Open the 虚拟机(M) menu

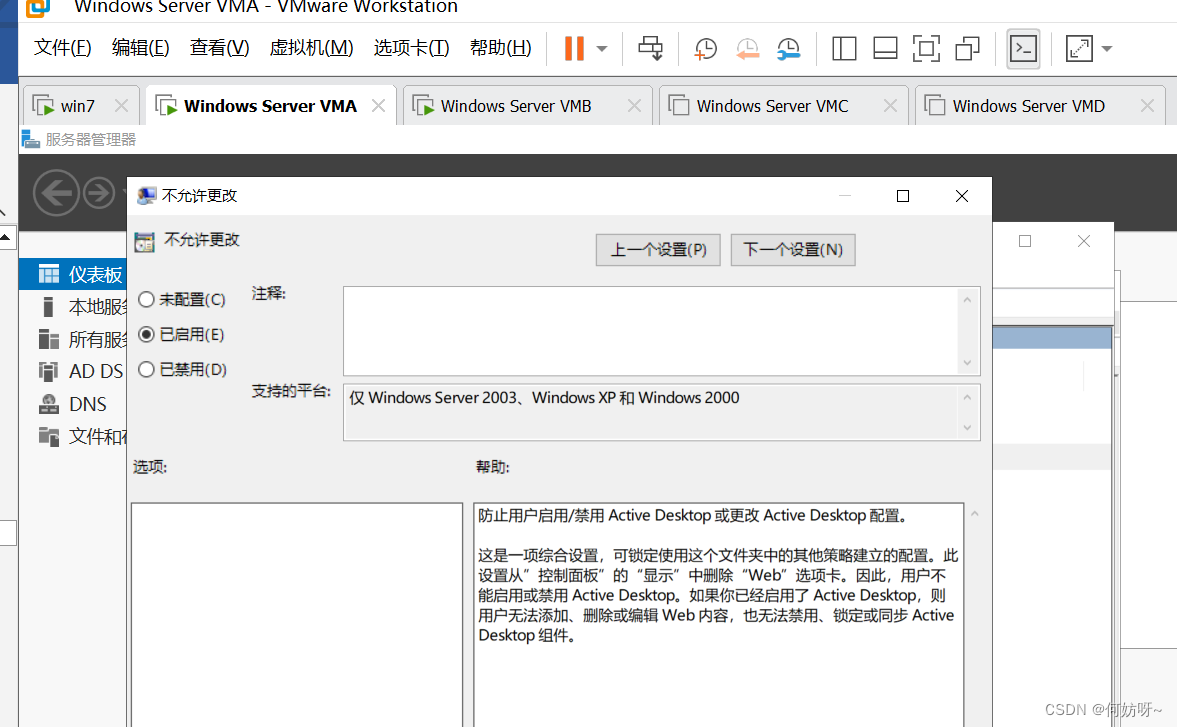(311, 48)
